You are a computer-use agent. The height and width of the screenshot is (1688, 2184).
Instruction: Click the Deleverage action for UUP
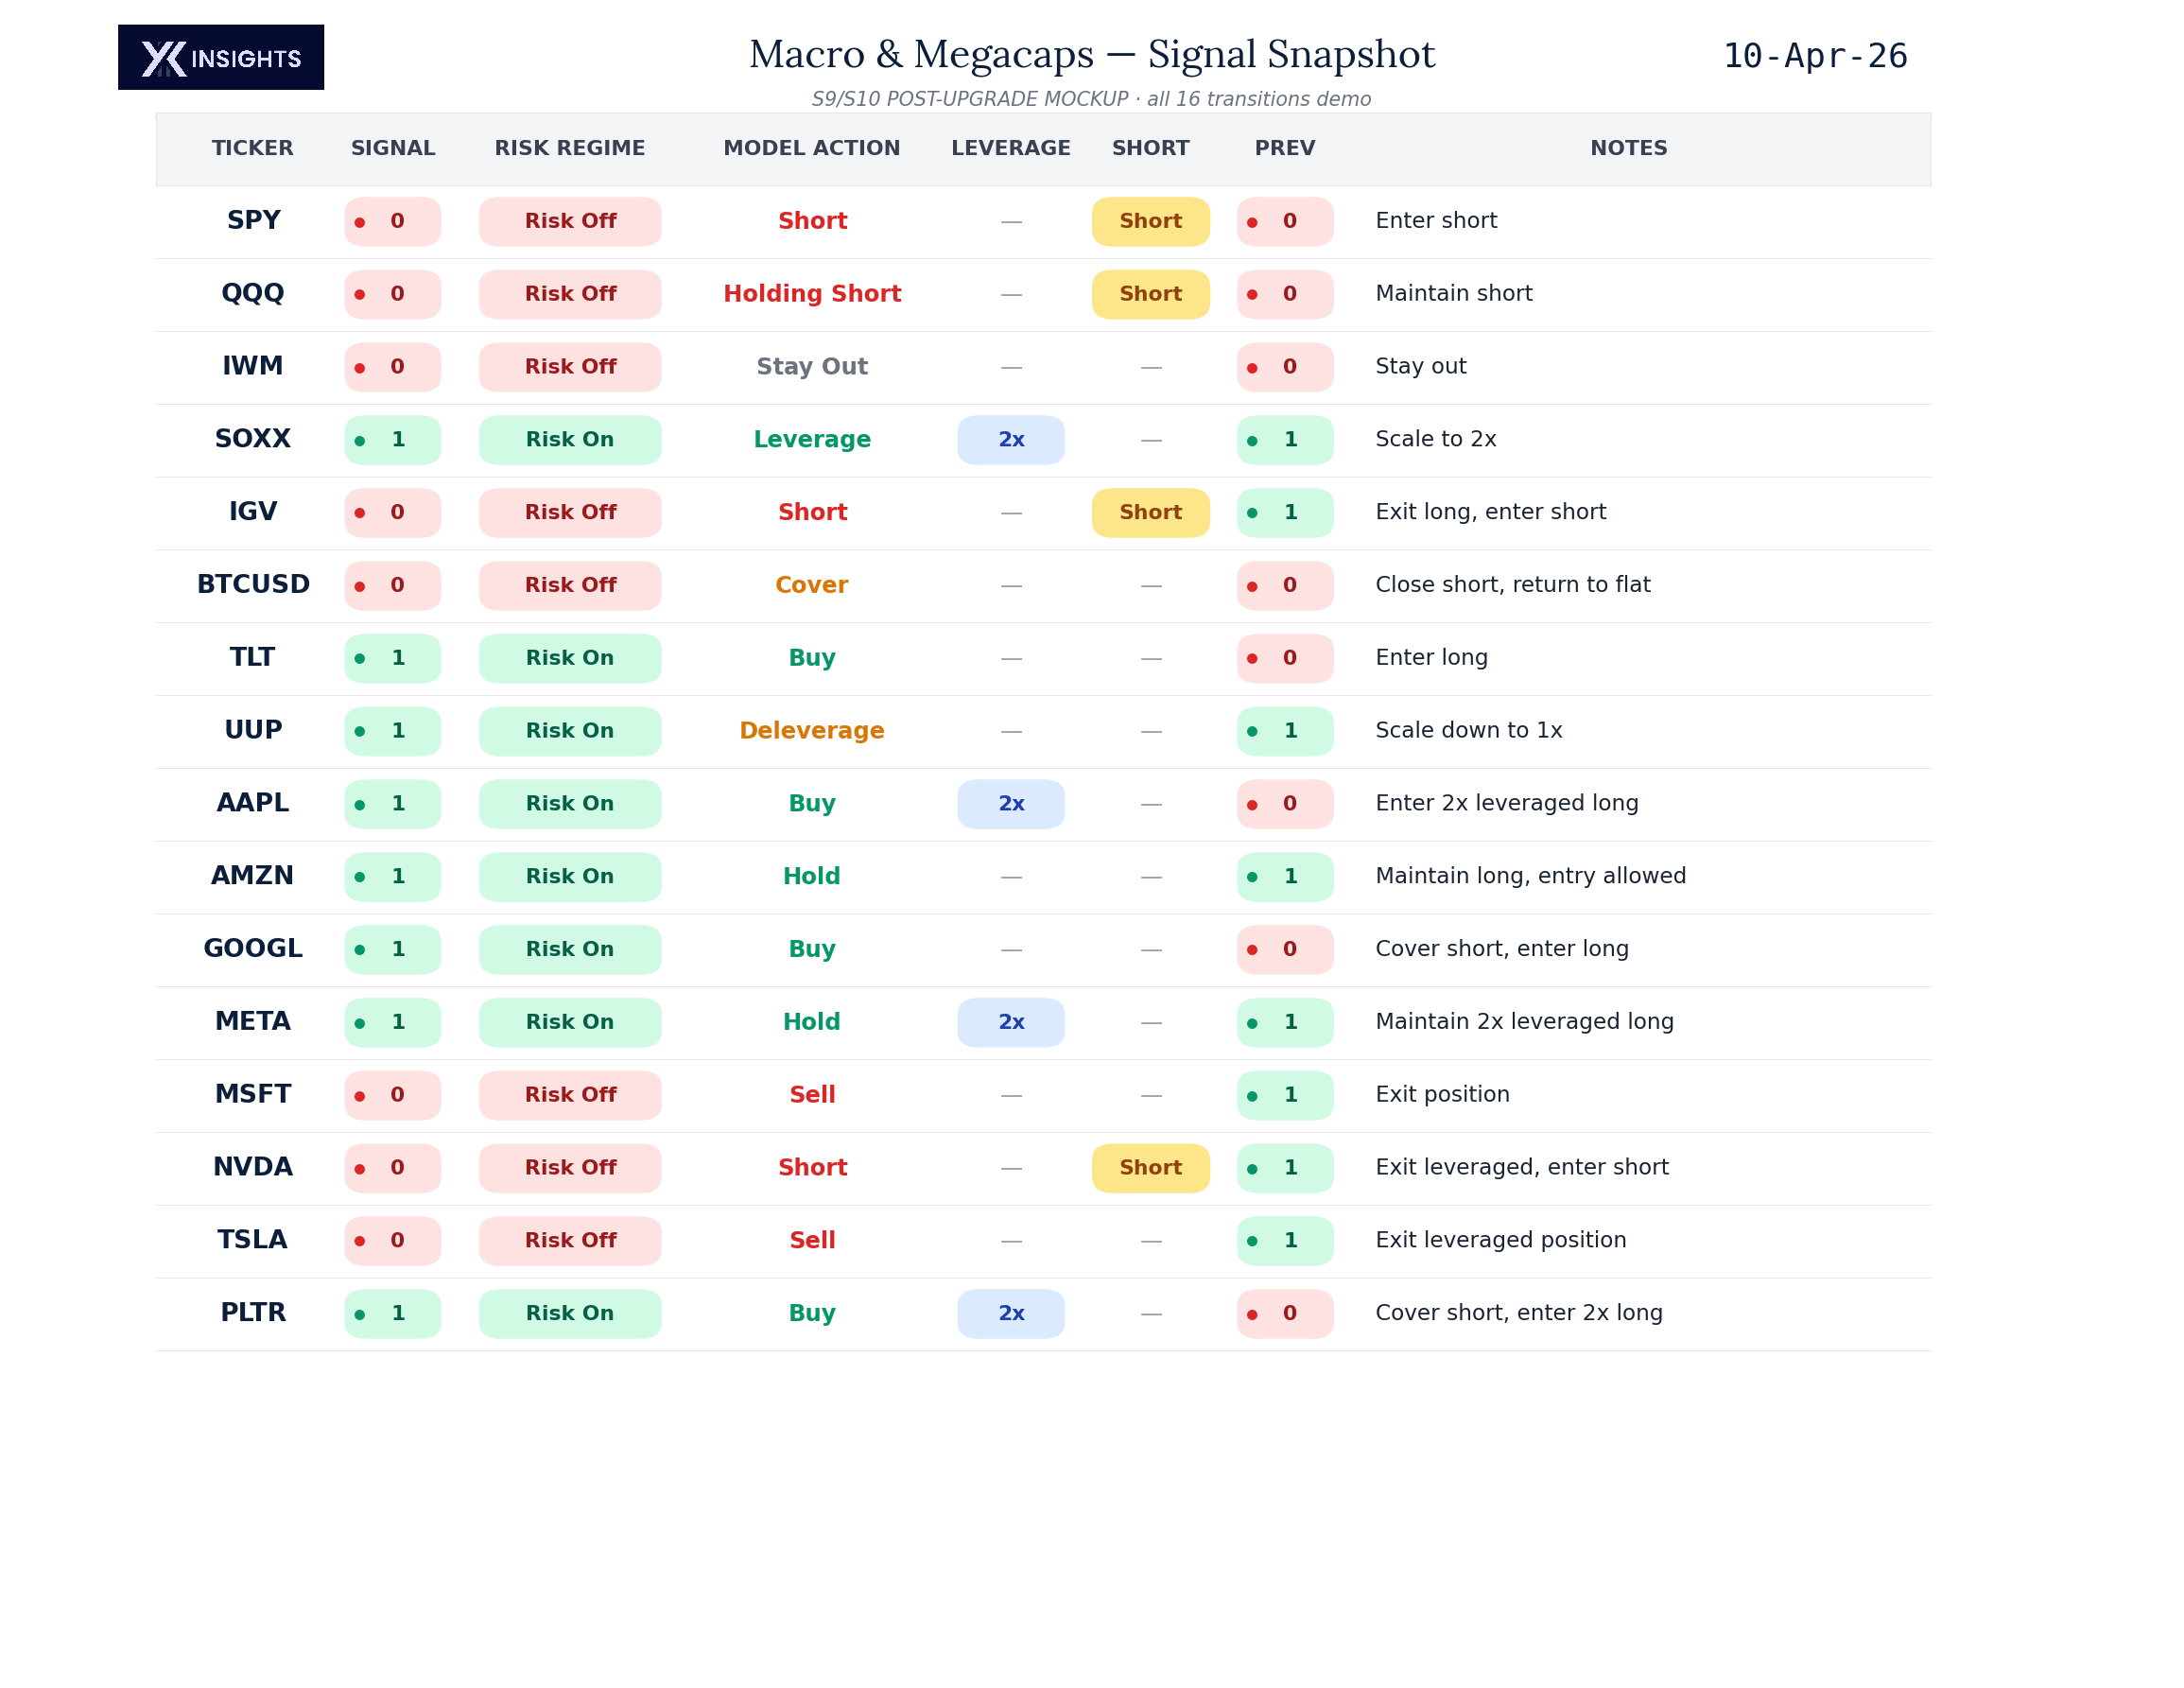tap(811, 731)
